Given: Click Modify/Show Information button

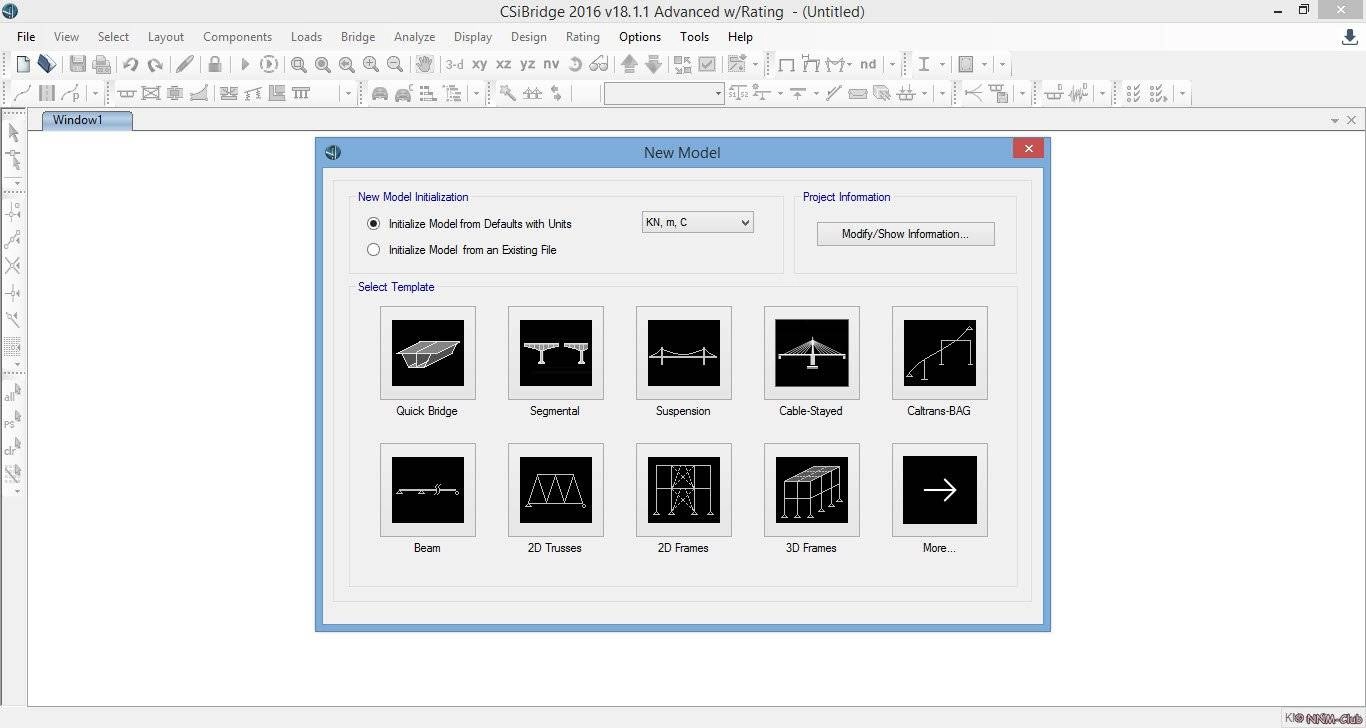Looking at the screenshot, I should [x=906, y=234].
